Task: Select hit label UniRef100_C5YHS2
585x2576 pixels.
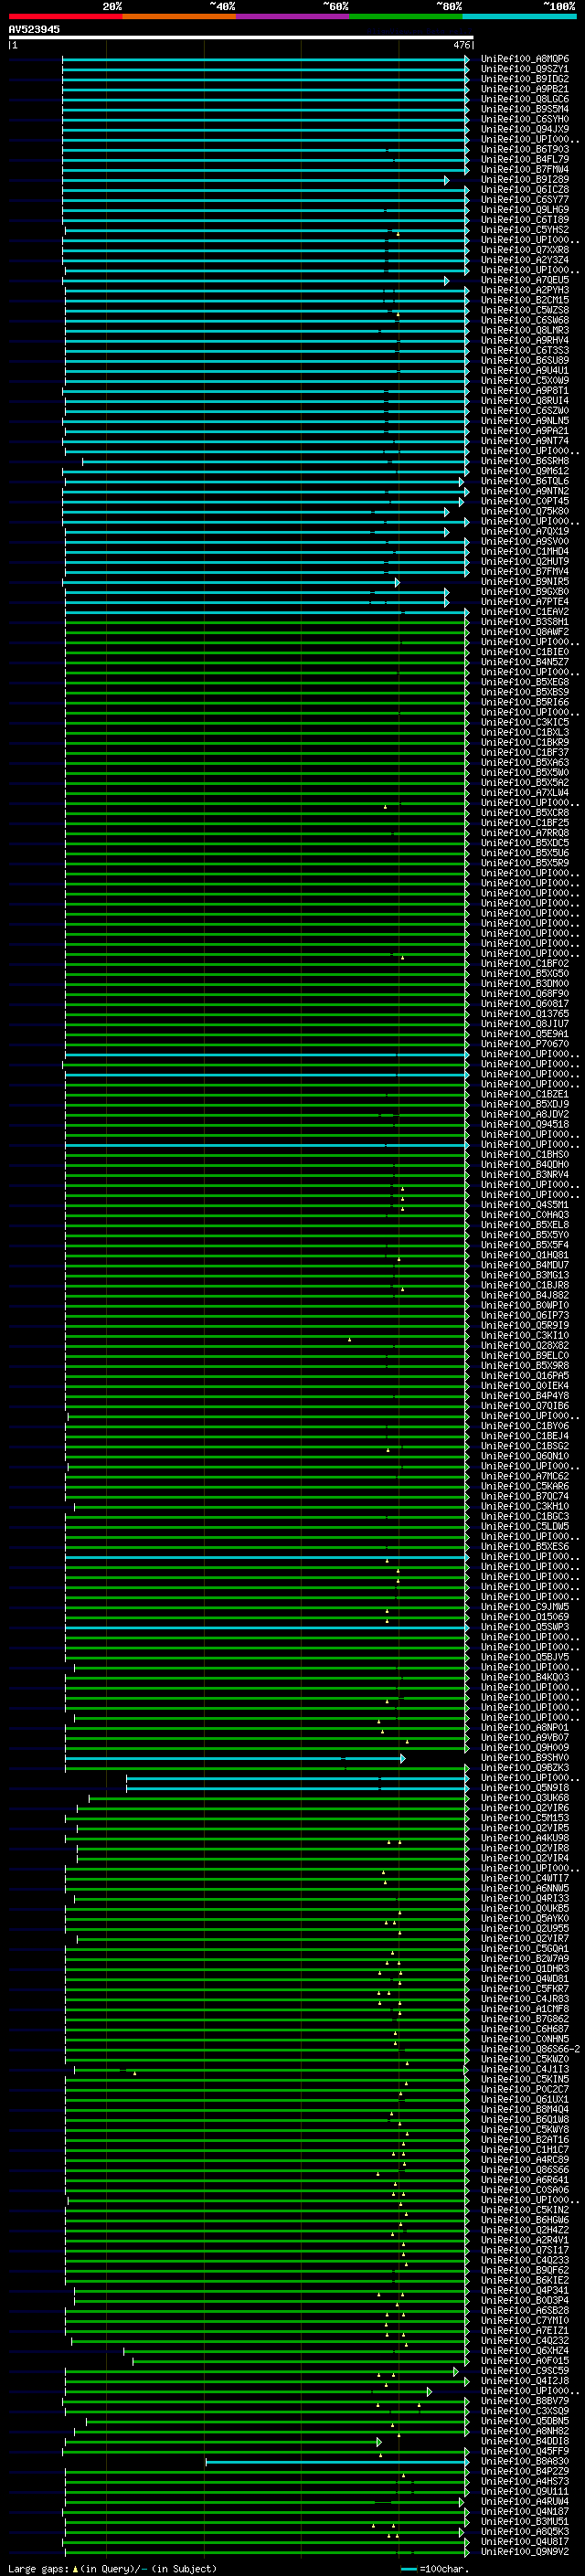Action: [524, 230]
